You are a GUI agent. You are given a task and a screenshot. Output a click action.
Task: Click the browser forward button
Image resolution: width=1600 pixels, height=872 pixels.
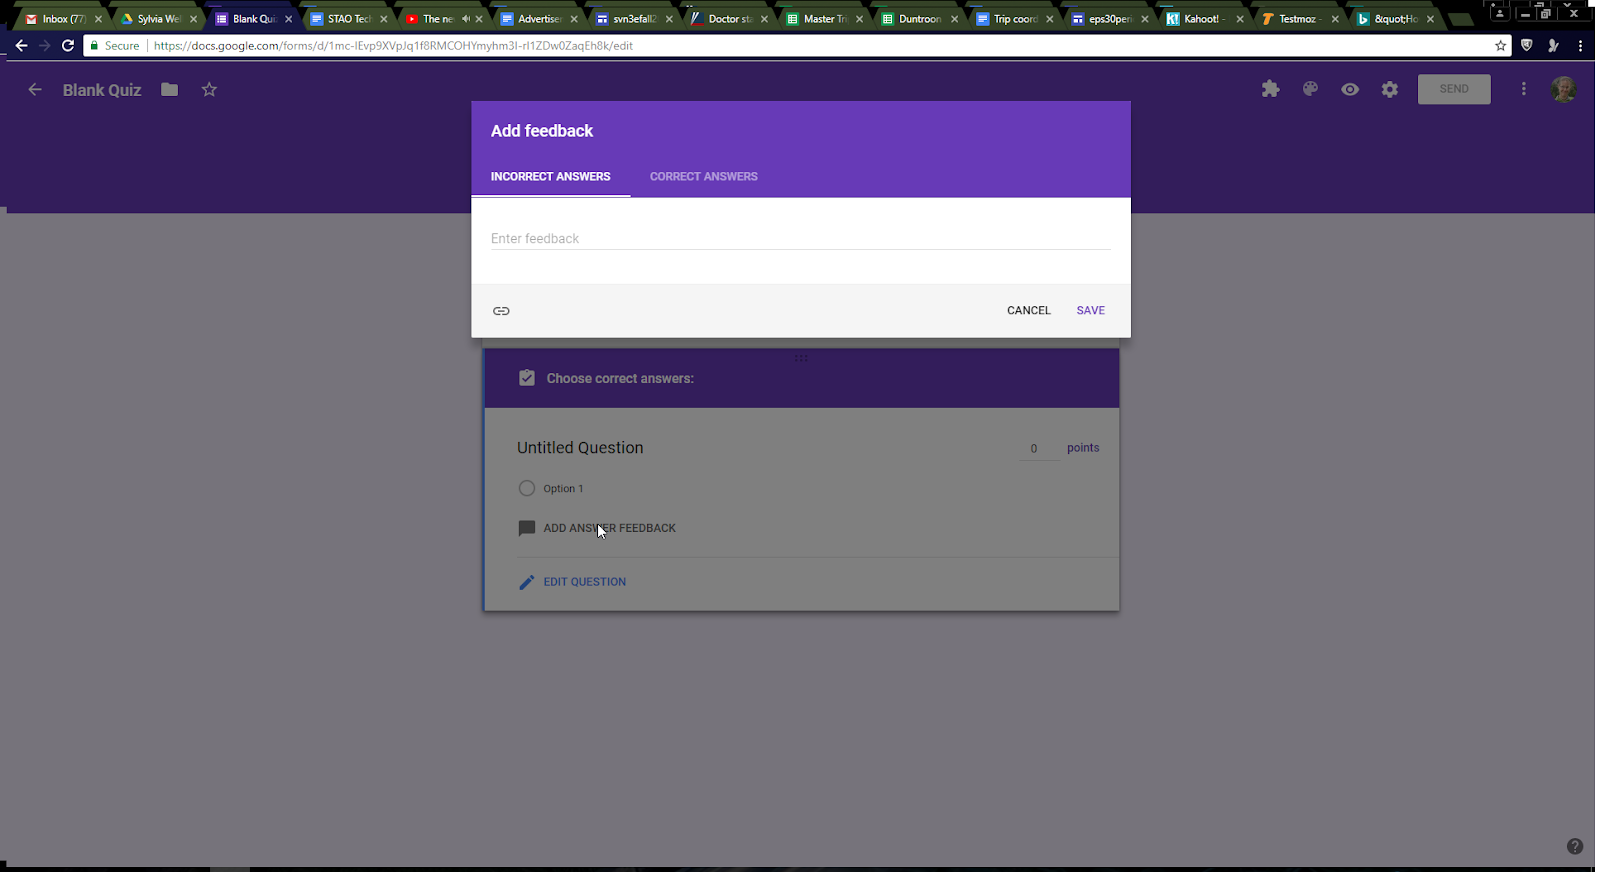coord(44,46)
